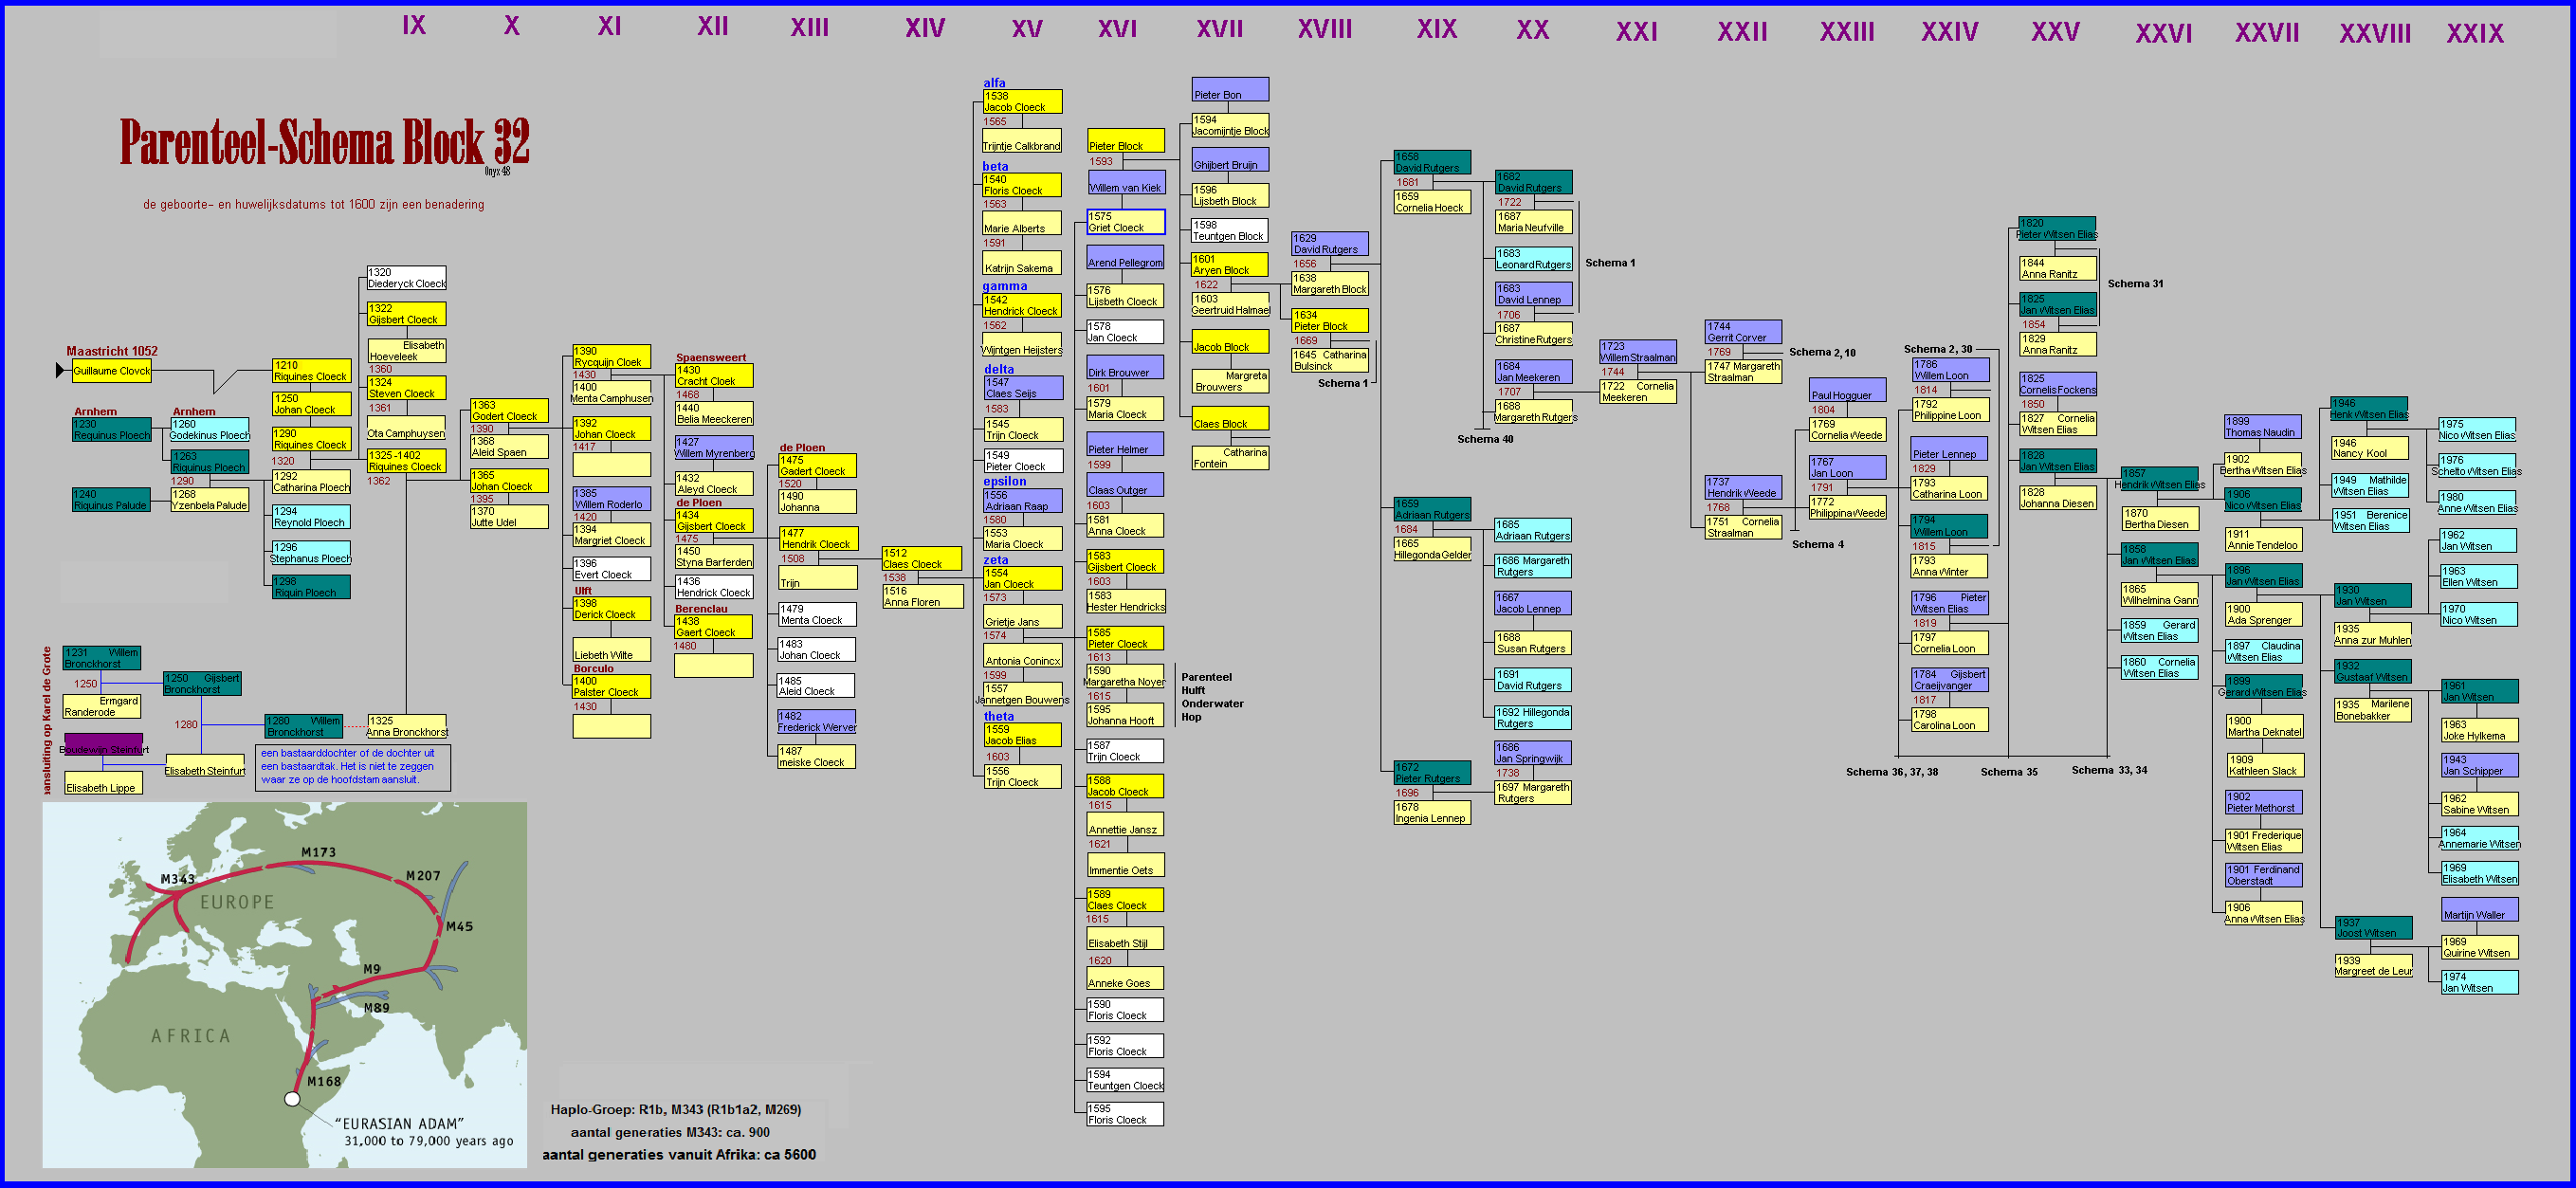Click the Eurasian Adam migration map

[x=284, y=984]
